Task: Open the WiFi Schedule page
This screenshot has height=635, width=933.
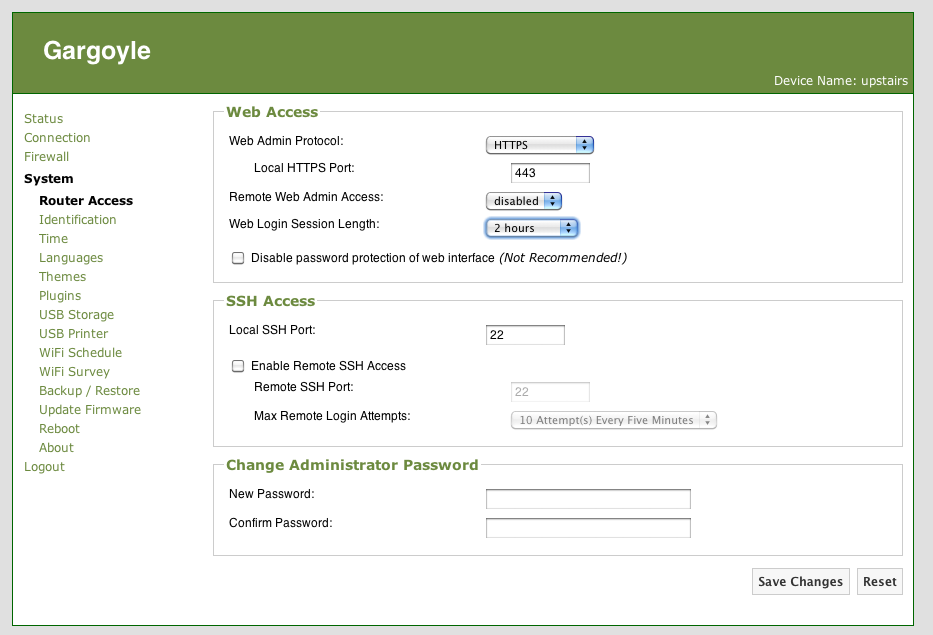Action: [x=80, y=353]
